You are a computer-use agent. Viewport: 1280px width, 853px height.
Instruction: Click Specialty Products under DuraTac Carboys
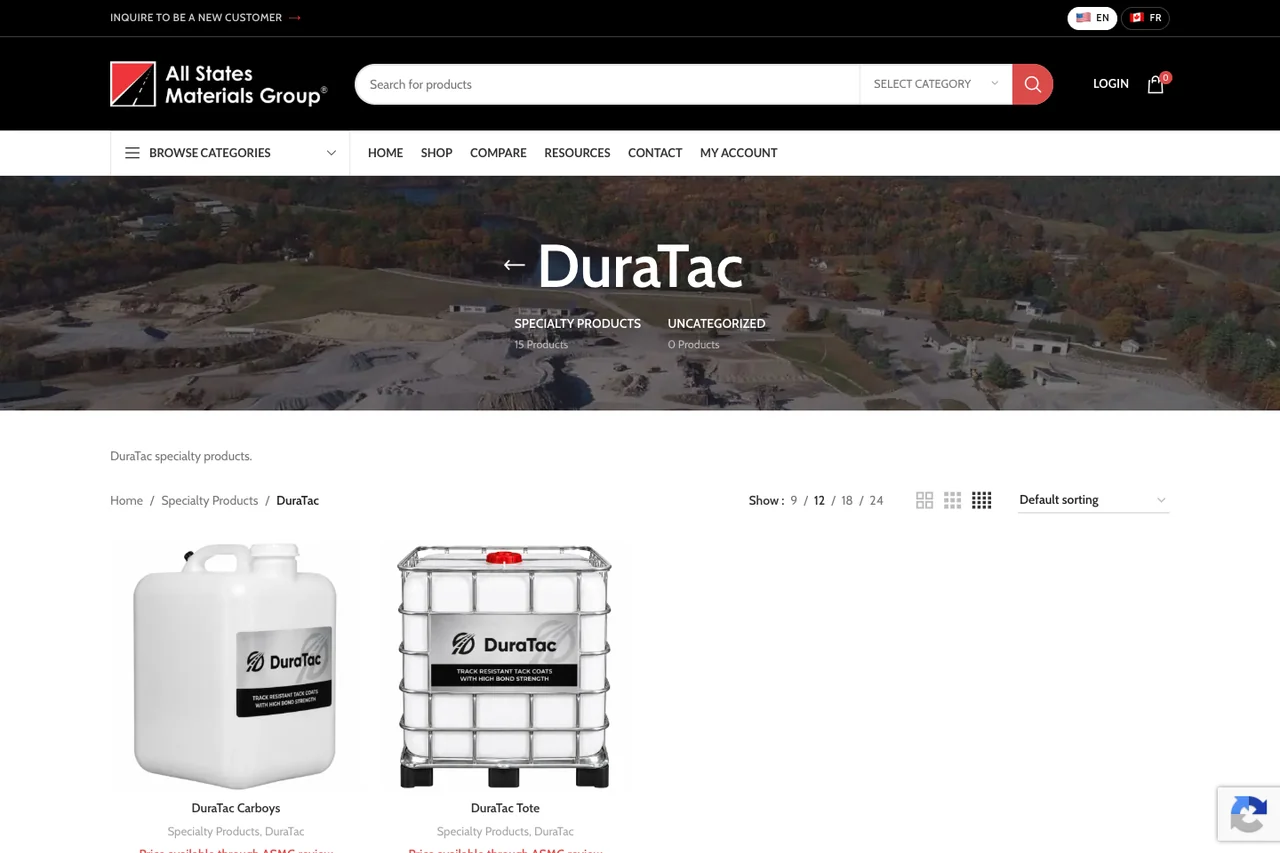213,832
